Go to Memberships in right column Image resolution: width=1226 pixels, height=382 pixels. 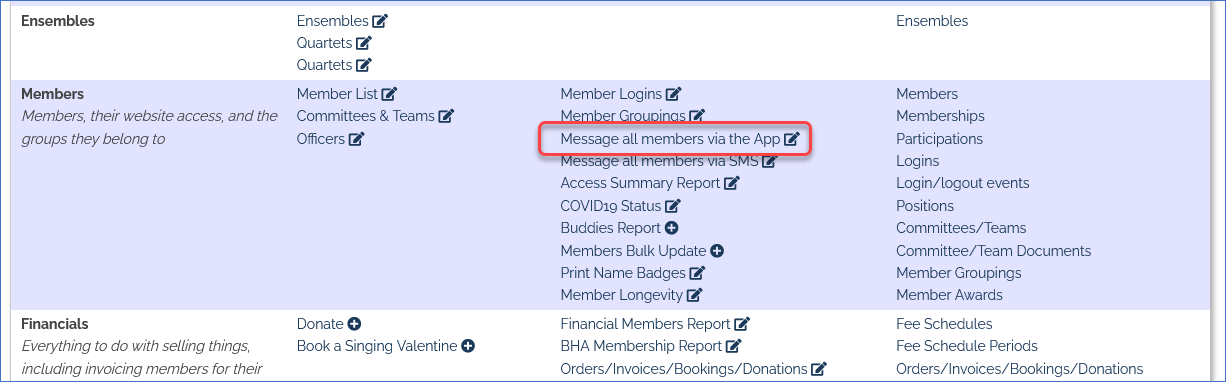point(940,116)
